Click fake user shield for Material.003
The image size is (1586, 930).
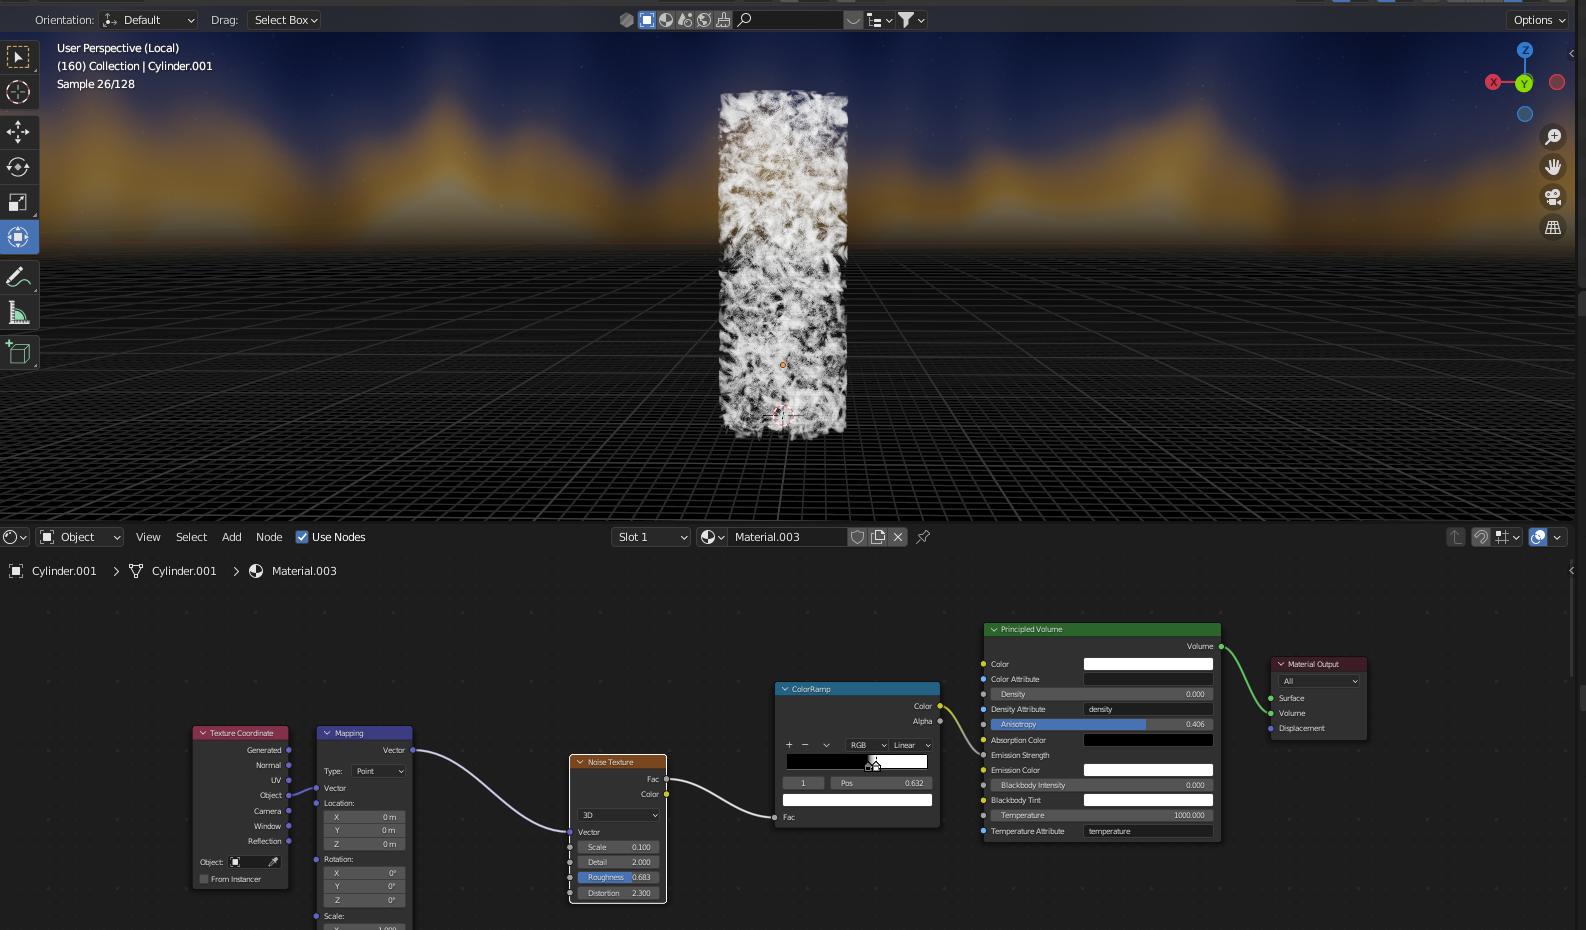point(857,537)
